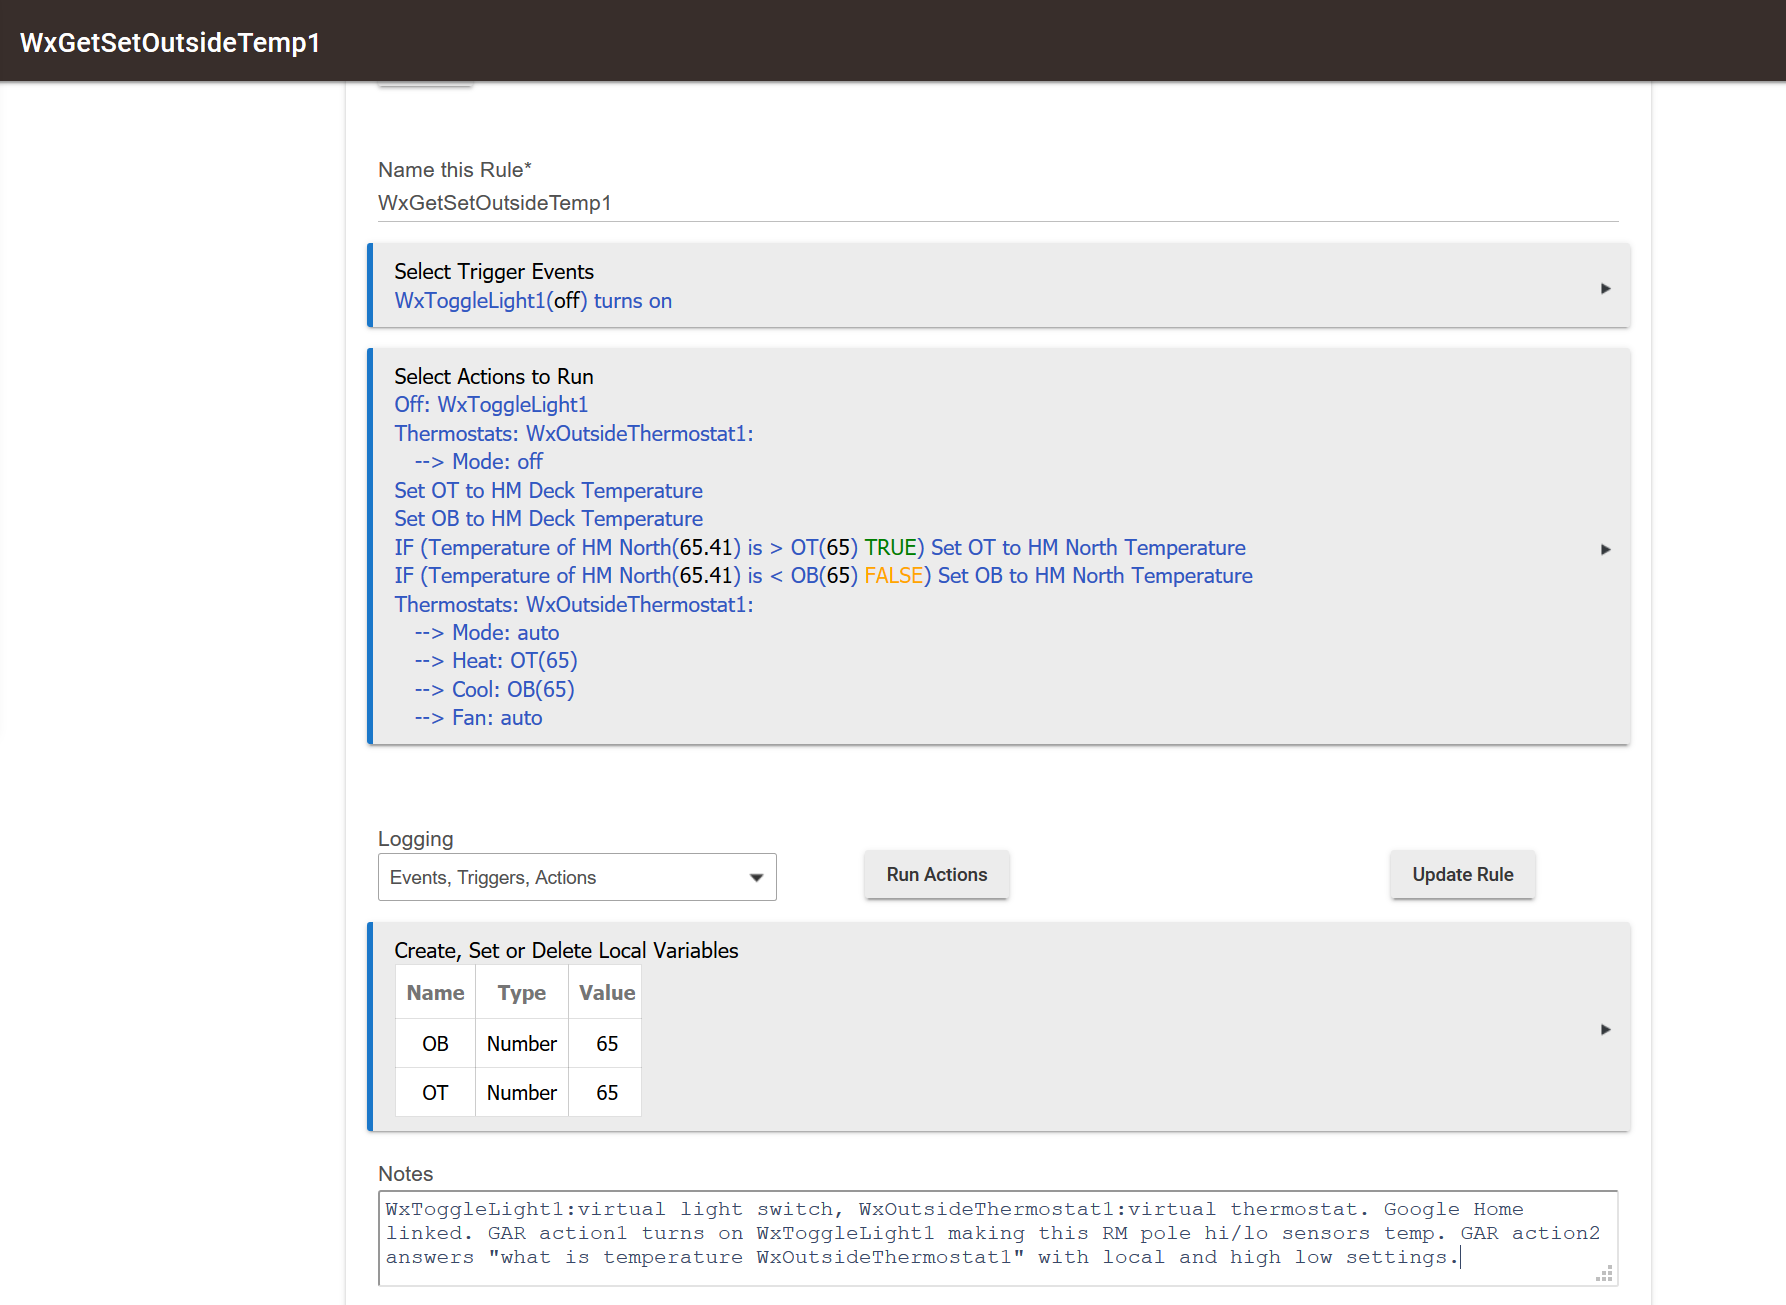Click '--> Heat: OT(65)' line

coord(496,661)
